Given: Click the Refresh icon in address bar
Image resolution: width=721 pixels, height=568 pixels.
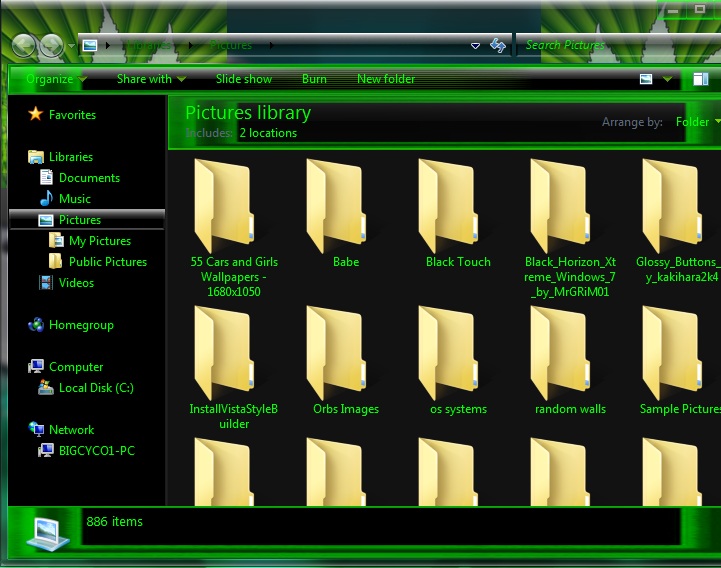Looking at the screenshot, I should pos(498,45).
